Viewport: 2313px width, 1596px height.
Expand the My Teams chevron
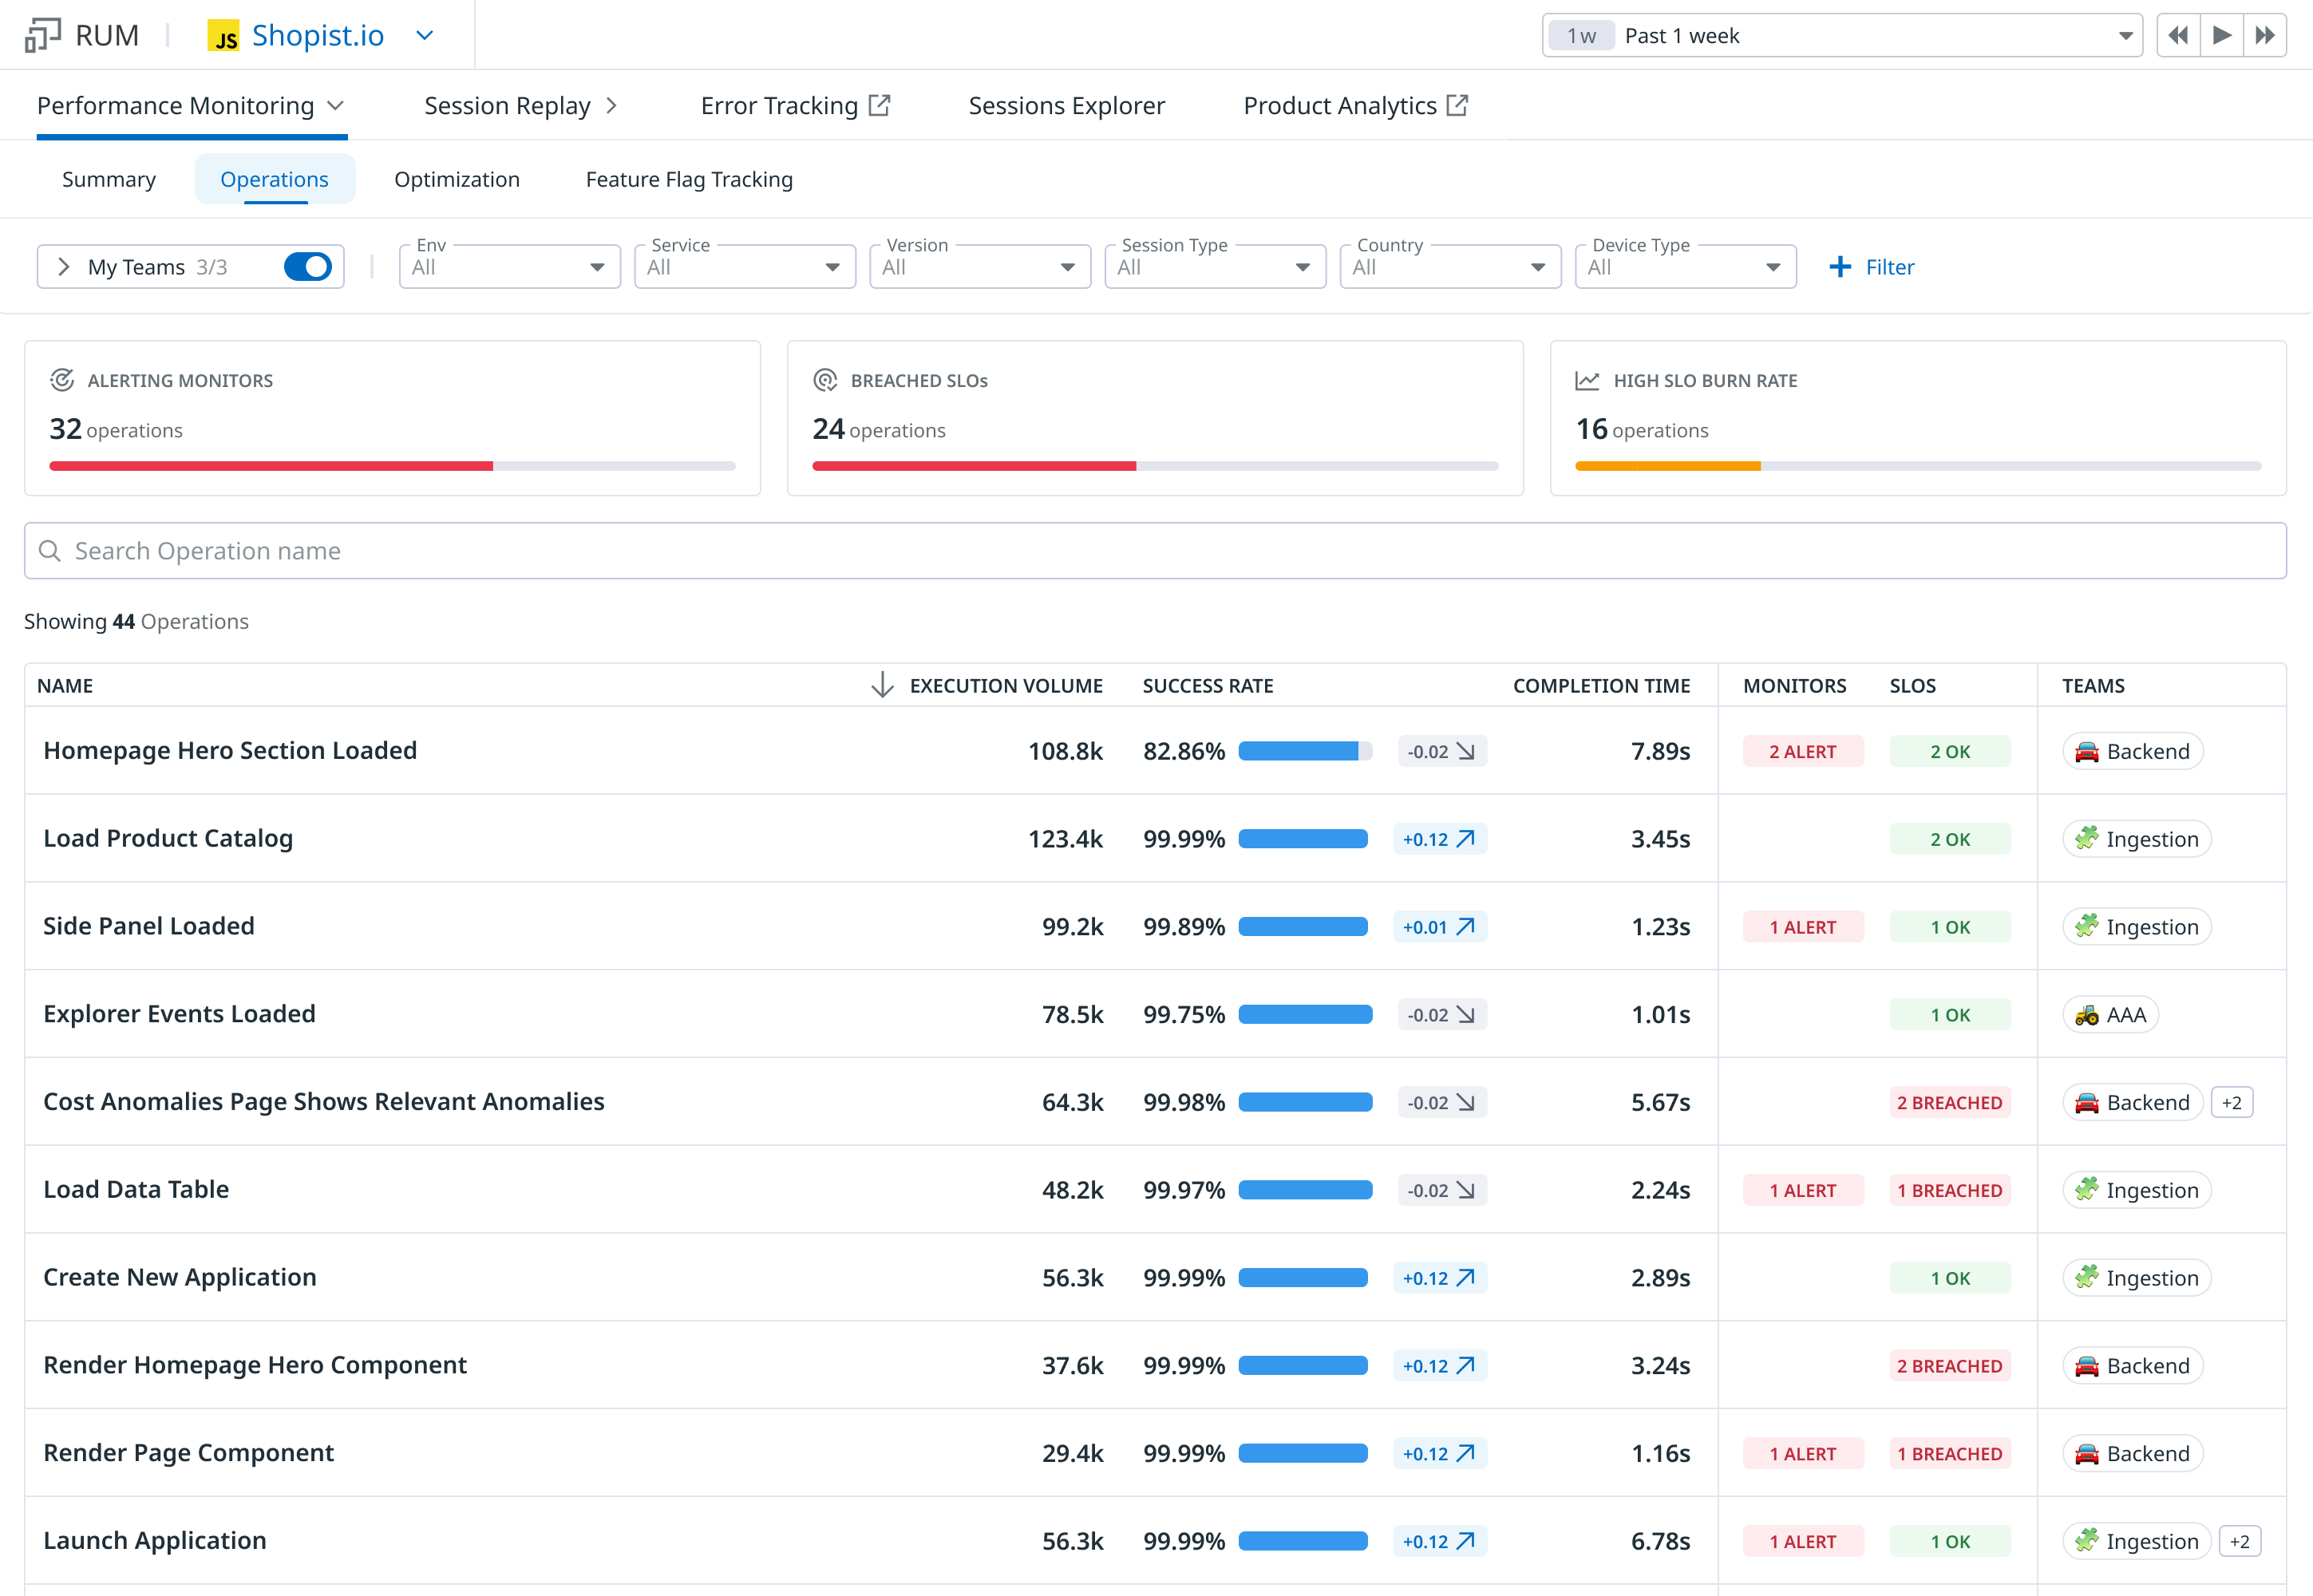coord(64,267)
